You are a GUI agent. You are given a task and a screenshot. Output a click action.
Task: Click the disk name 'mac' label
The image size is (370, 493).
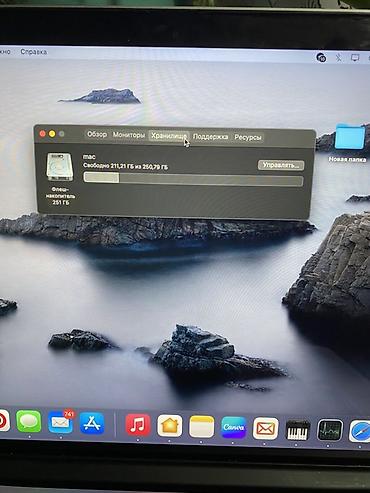[x=89, y=156]
